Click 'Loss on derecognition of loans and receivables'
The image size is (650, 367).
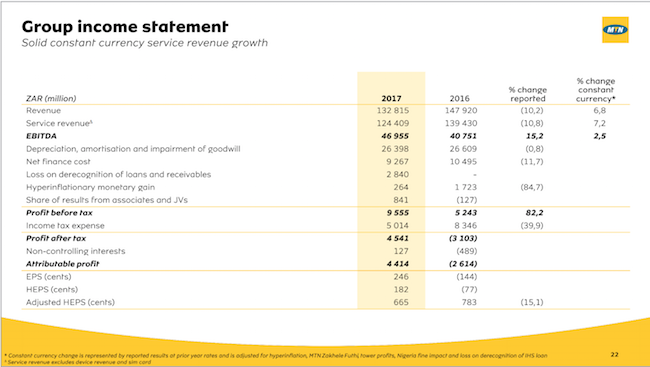click(118, 175)
